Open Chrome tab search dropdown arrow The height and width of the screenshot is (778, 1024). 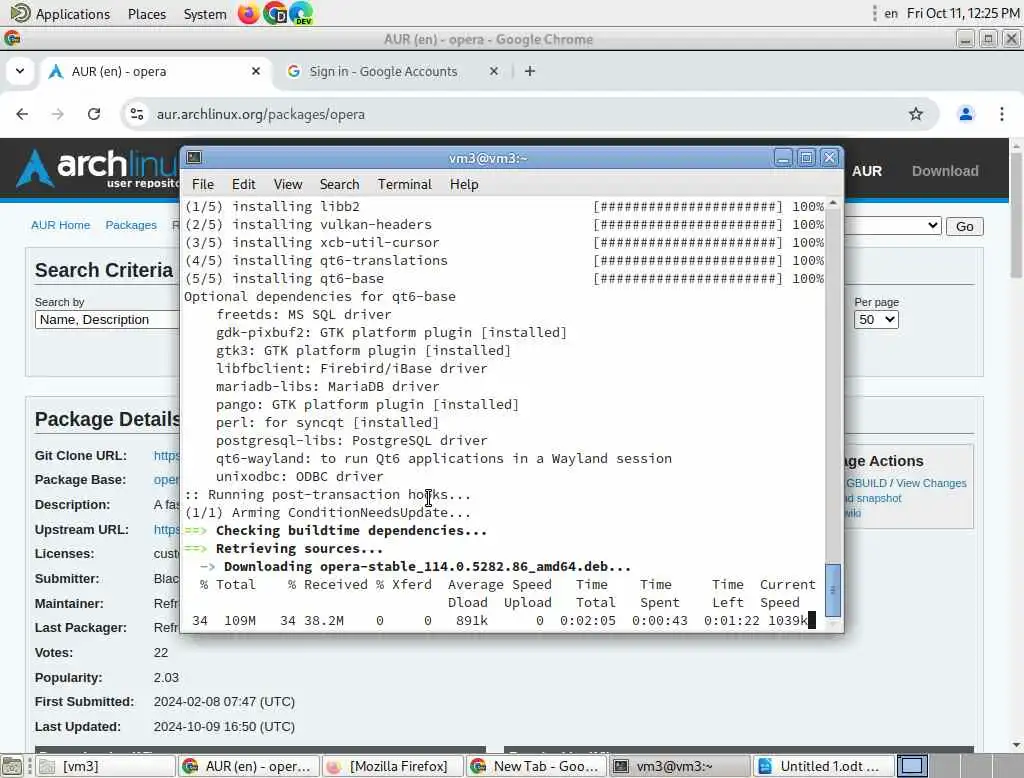[20, 71]
